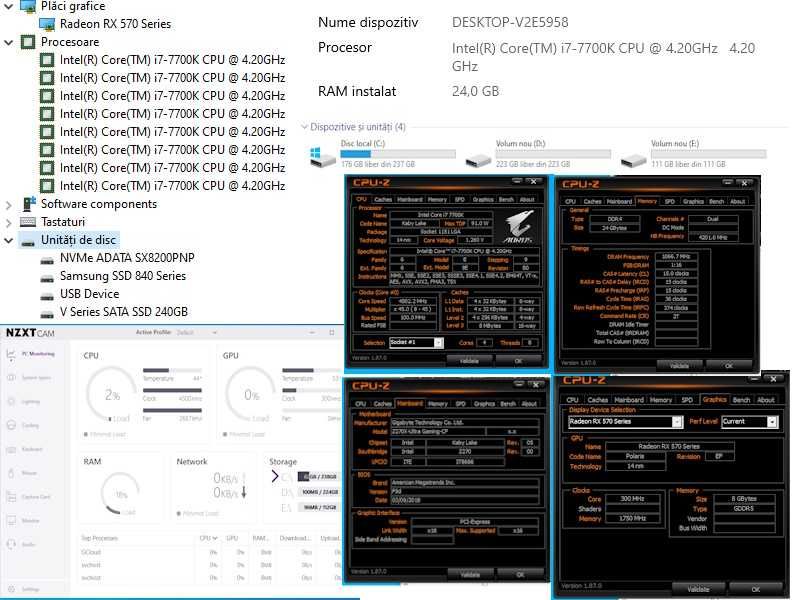Click Validate in CPU-Z Memory window

[679, 366]
